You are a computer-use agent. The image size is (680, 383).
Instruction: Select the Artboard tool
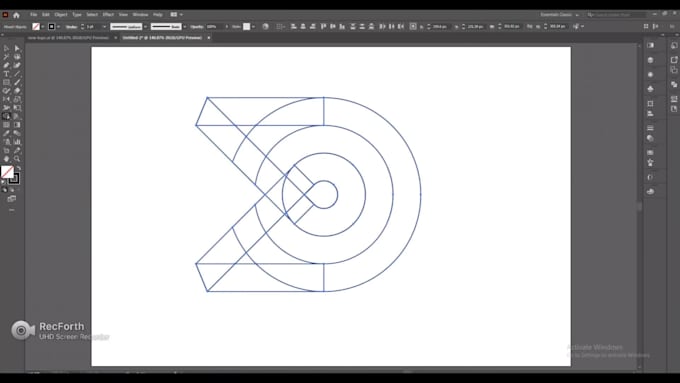tap(6, 151)
